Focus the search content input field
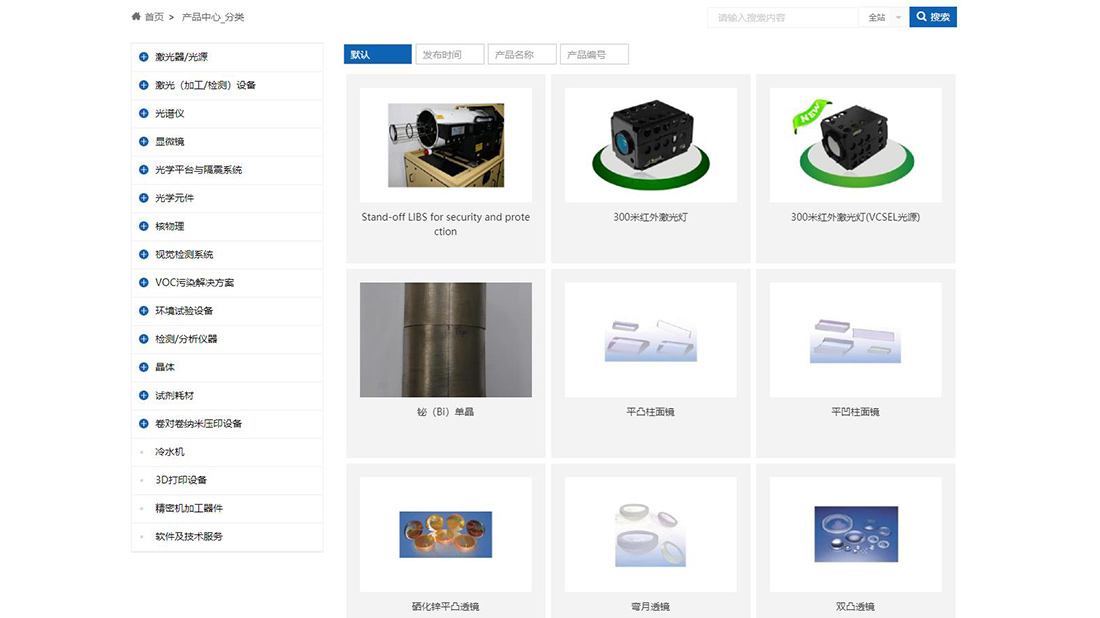 (782, 17)
